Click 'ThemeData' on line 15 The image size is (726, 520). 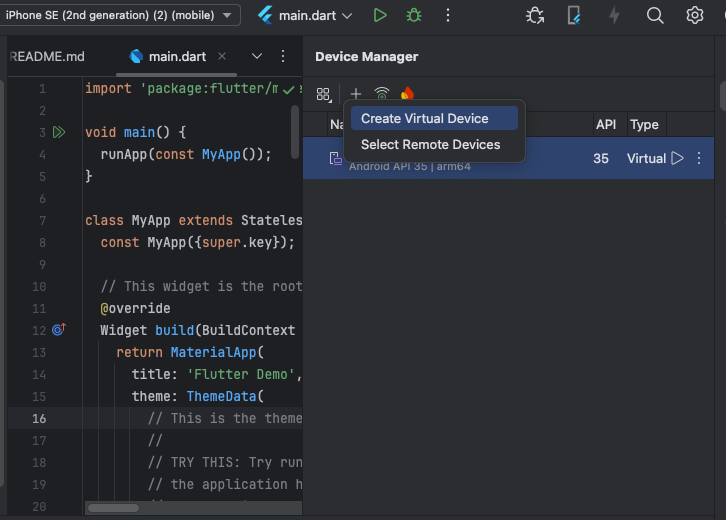(221, 396)
